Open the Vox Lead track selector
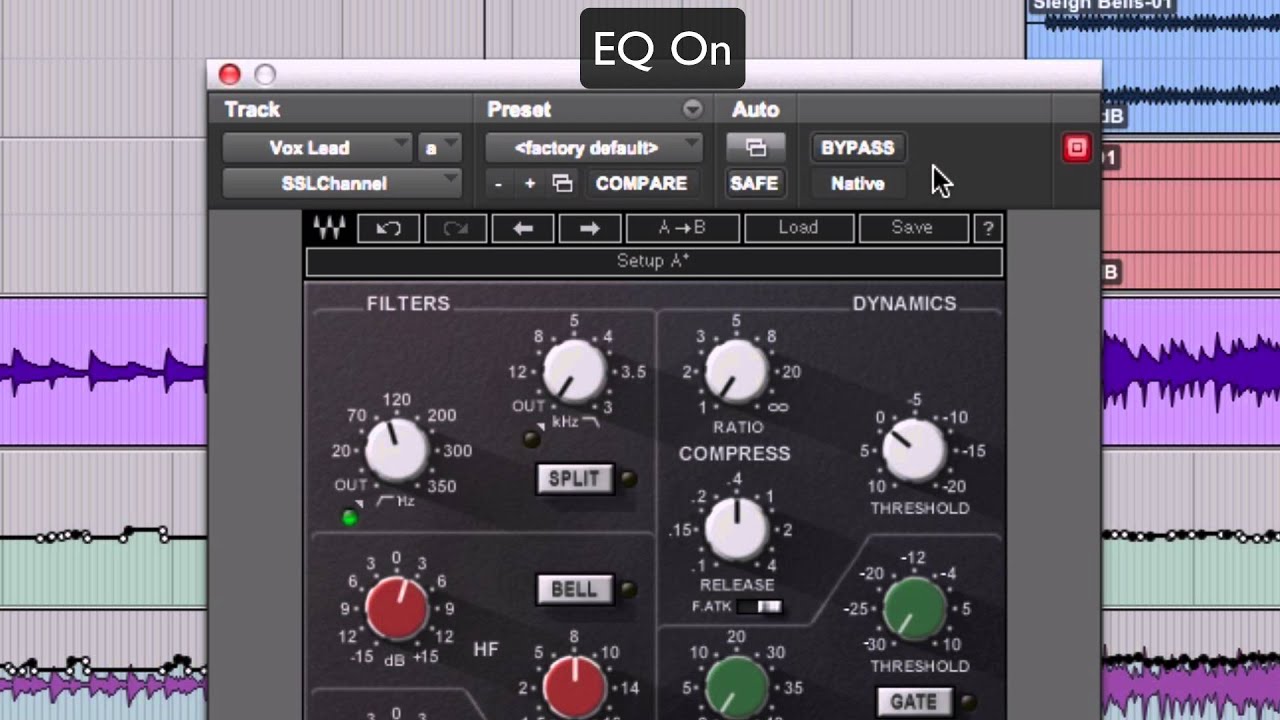Viewport: 1280px width, 720px height. (x=317, y=148)
